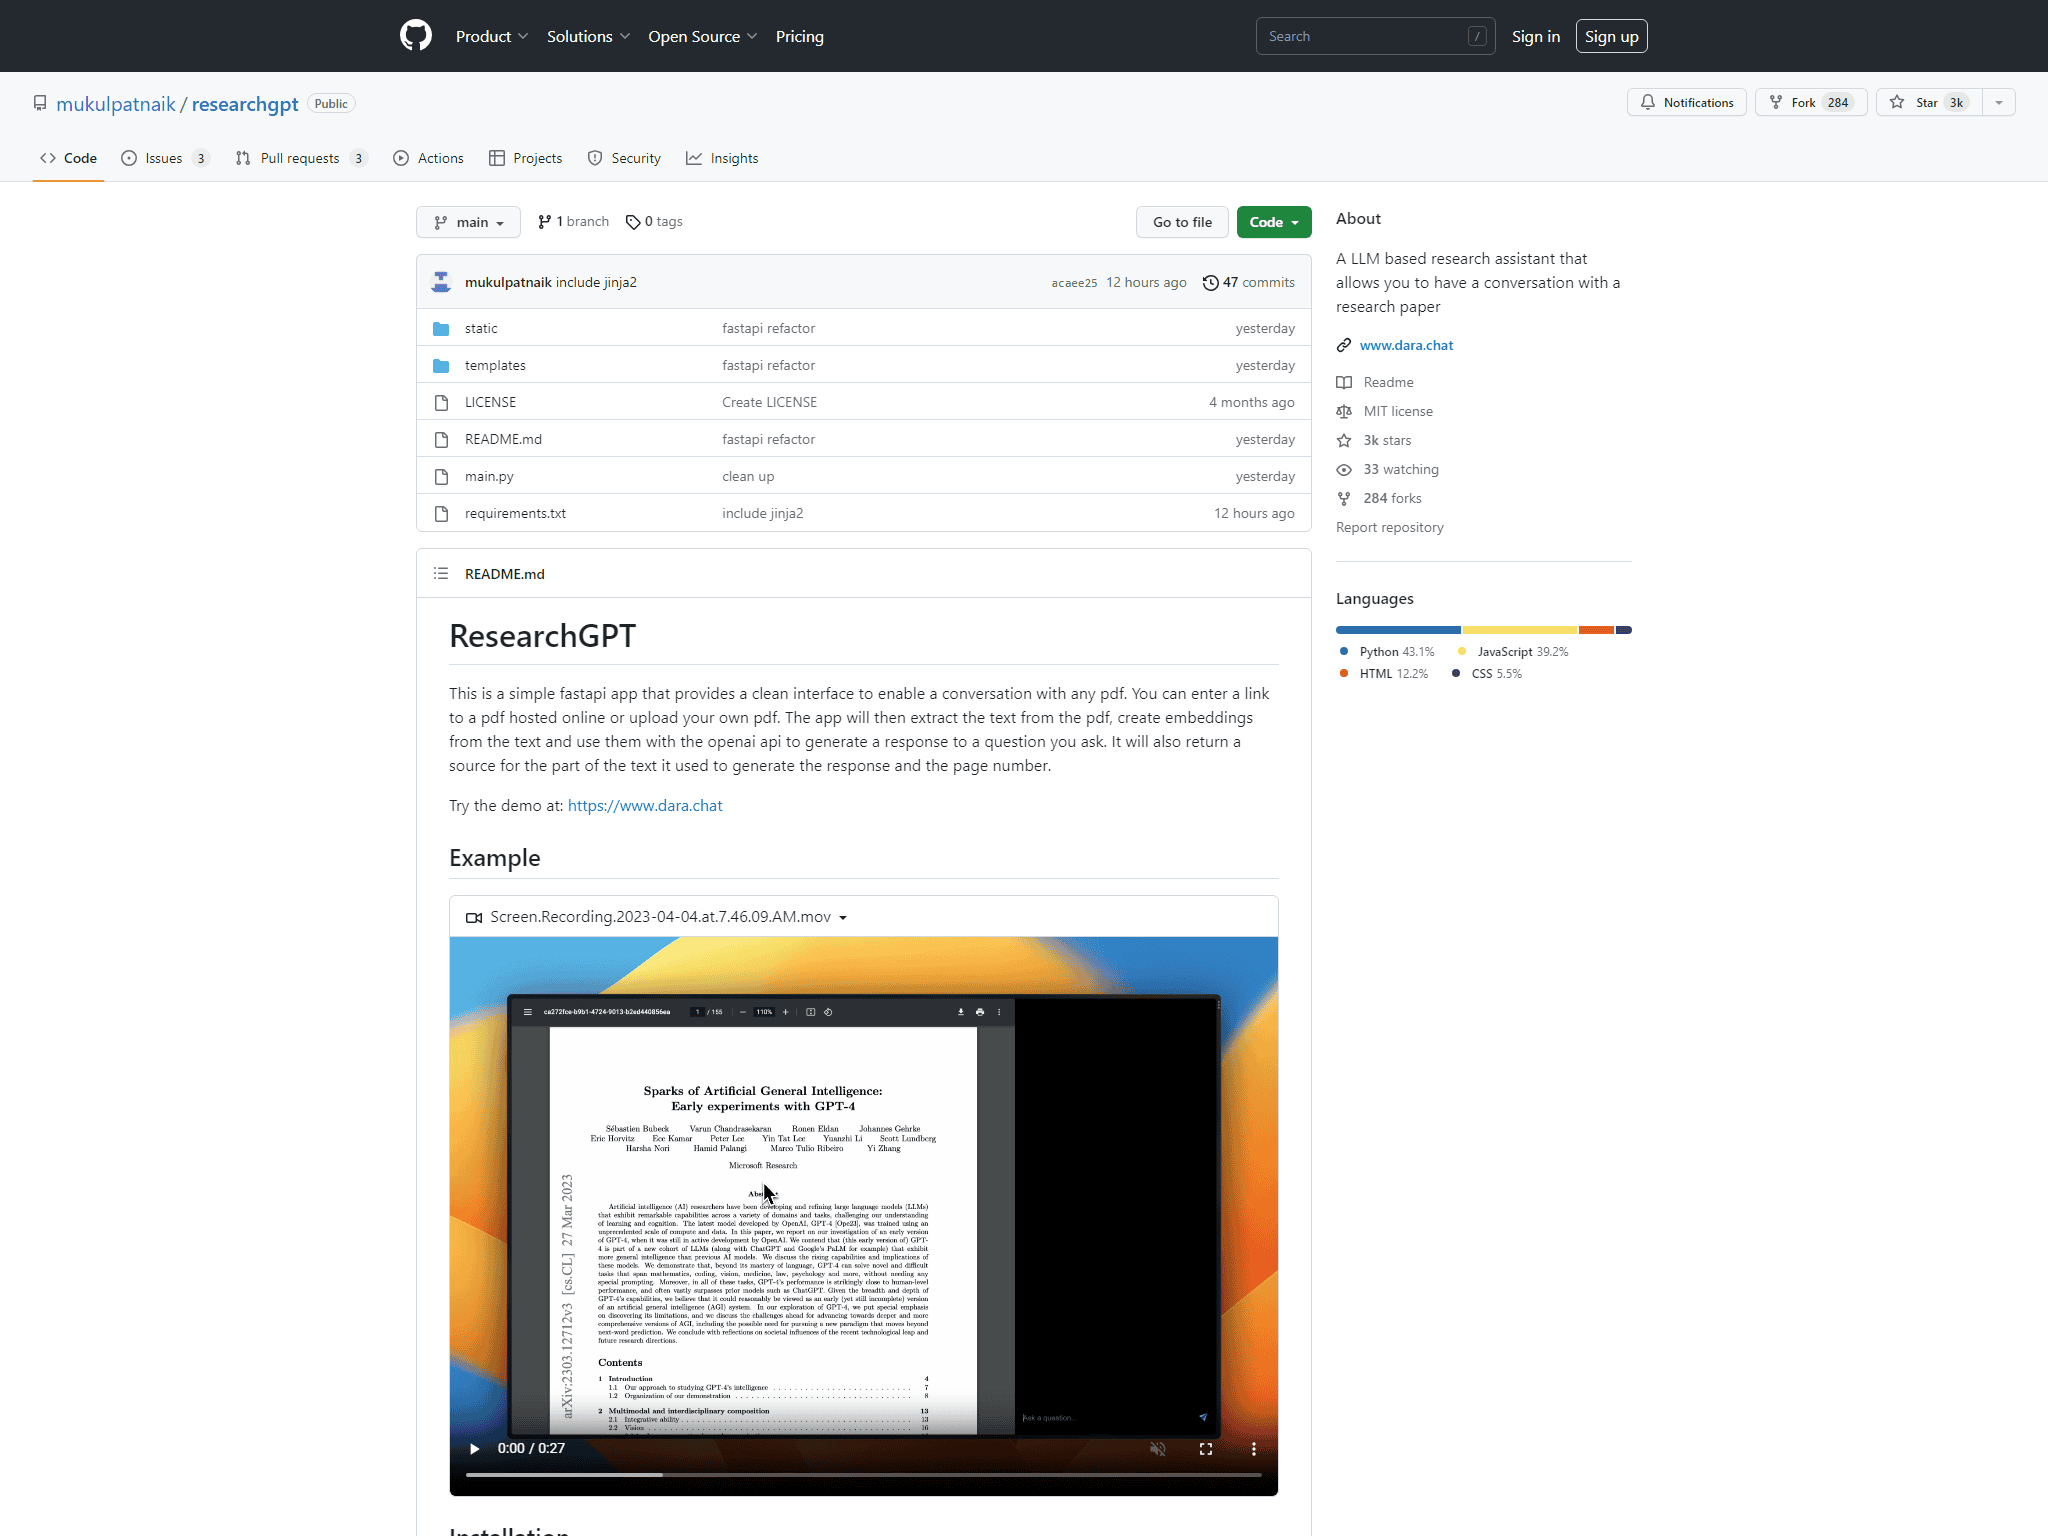Viewport: 2048px width, 1536px height.
Task: Expand the Screen.Recording video file dropdown
Action: click(x=657, y=917)
